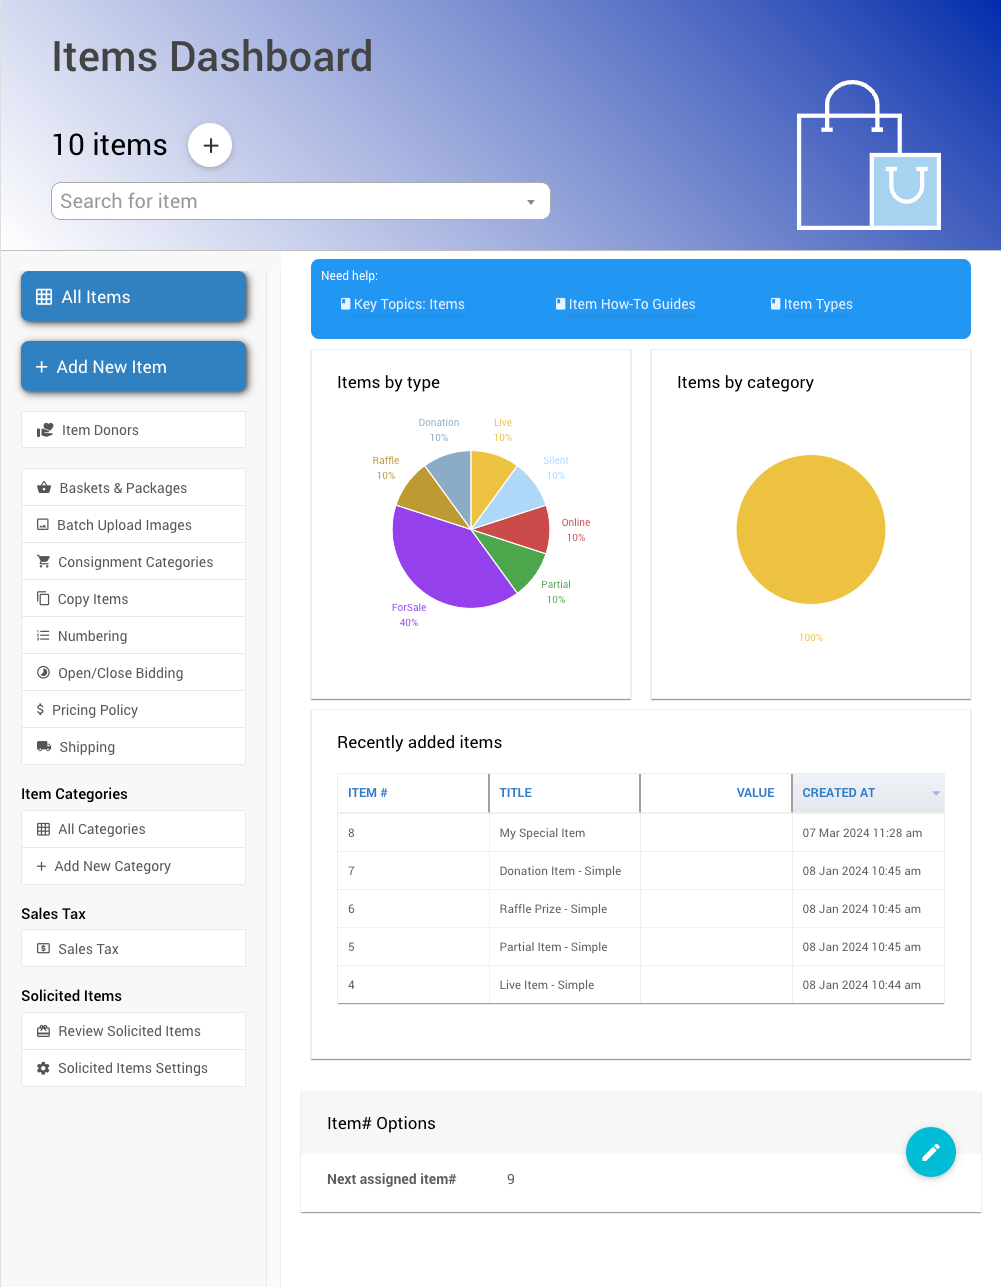Open Baskets & Packages

coord(133,488)
